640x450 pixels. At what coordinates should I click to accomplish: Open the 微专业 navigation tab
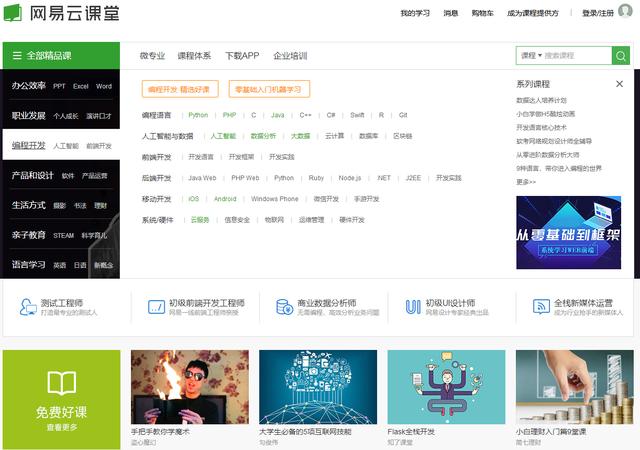click(x=151, y=56)
